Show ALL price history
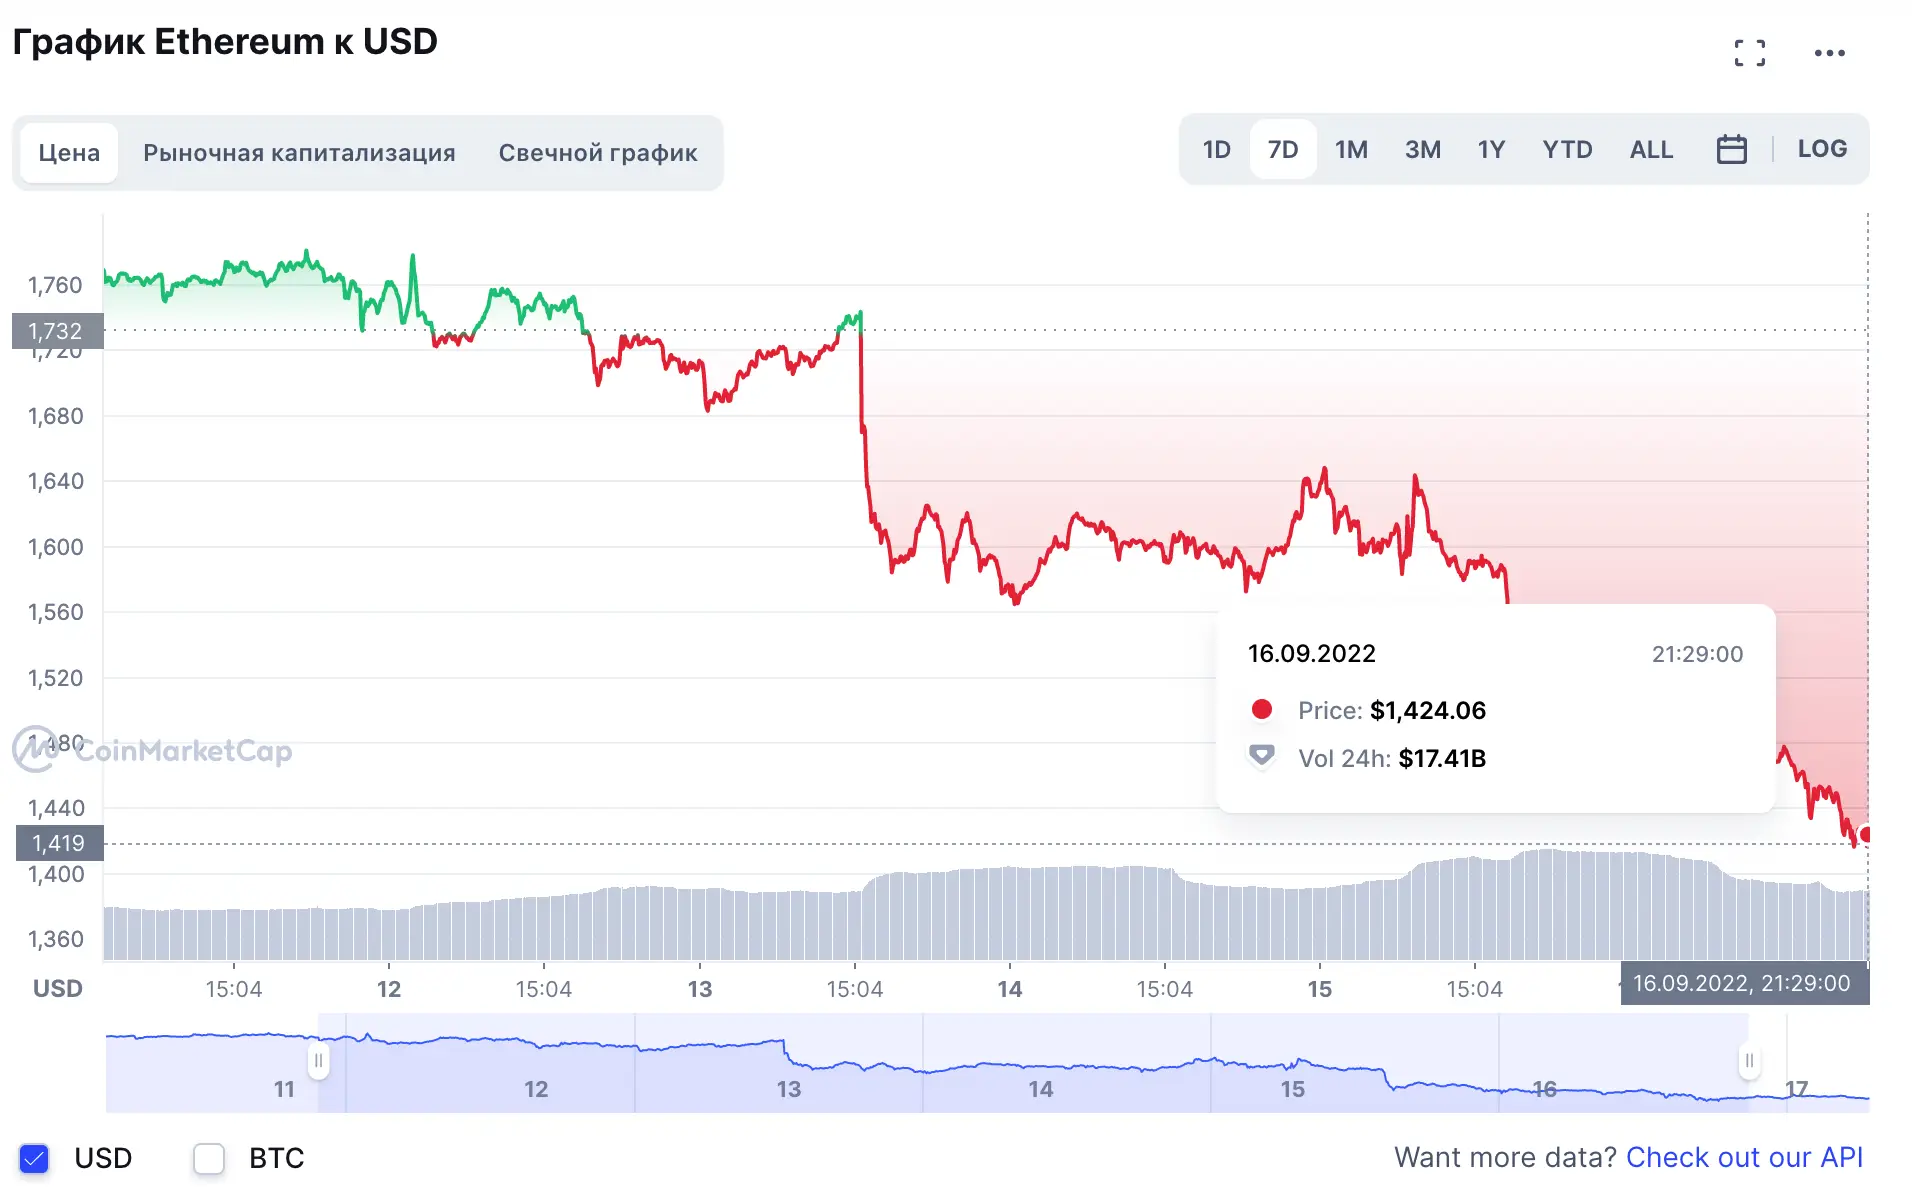 (x=1651, y=150)
